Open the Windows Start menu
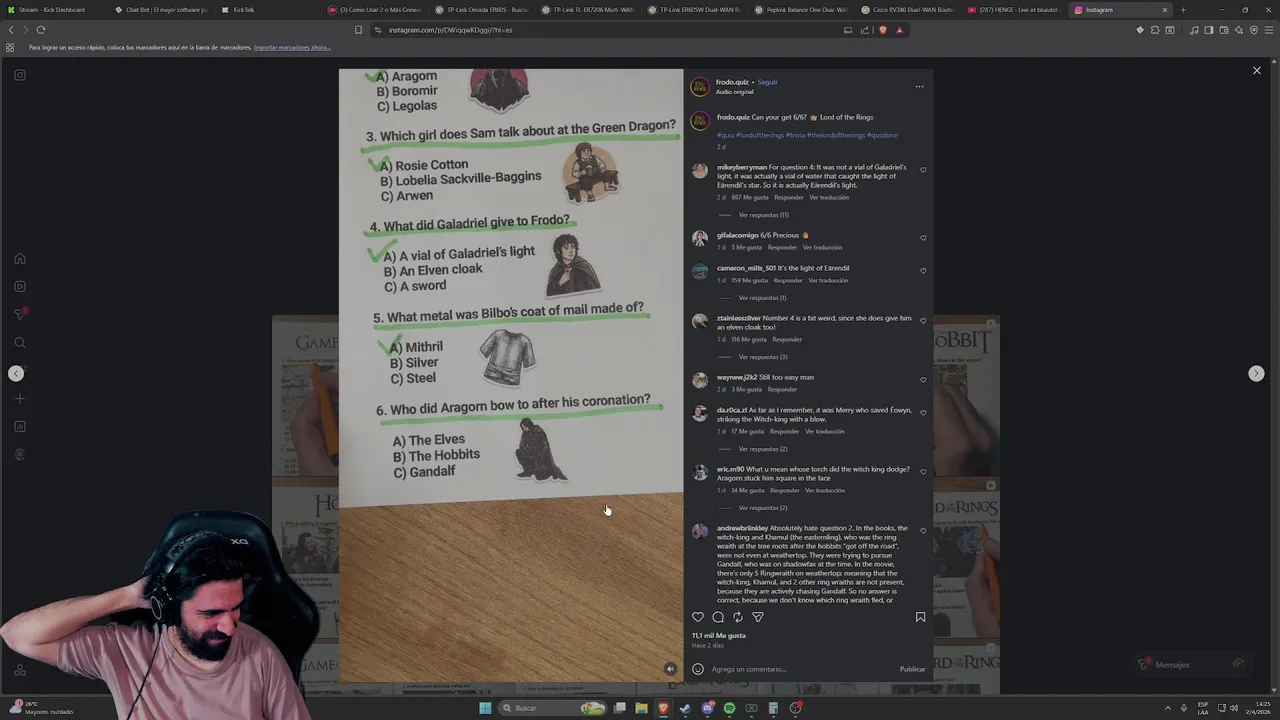The height and width of the screenshot is (720, 1280). coord(485,708)
